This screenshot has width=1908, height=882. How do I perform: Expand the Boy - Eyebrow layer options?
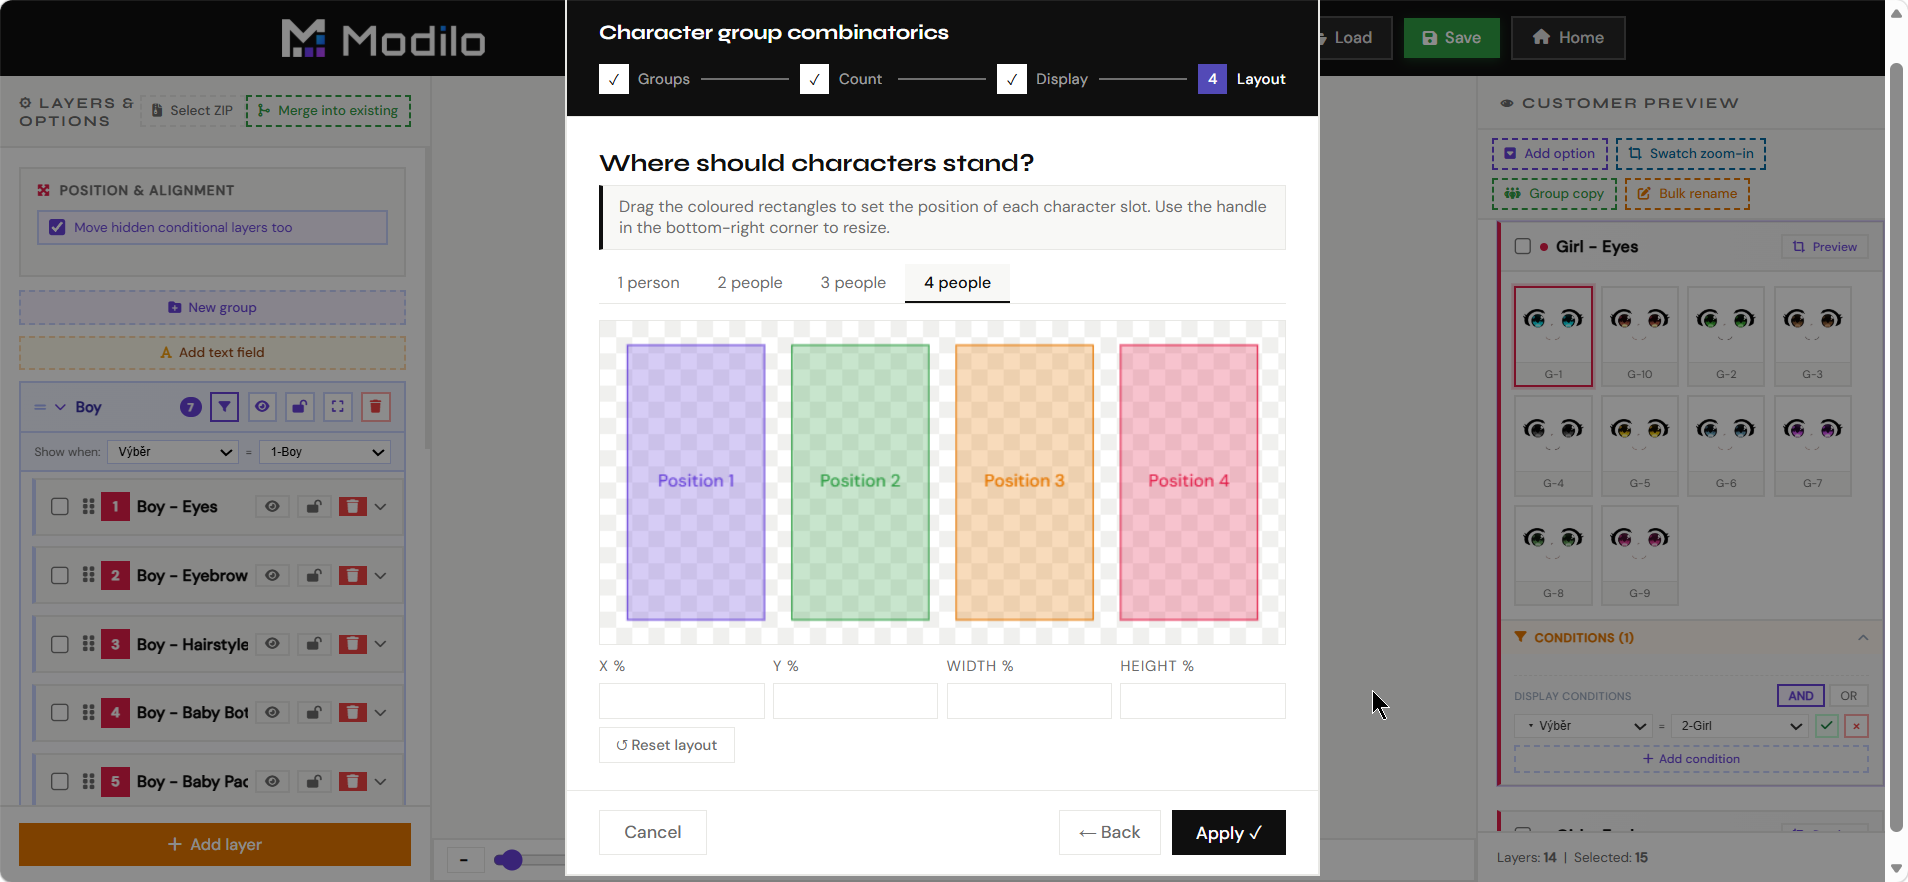click(x=380, y=576)
